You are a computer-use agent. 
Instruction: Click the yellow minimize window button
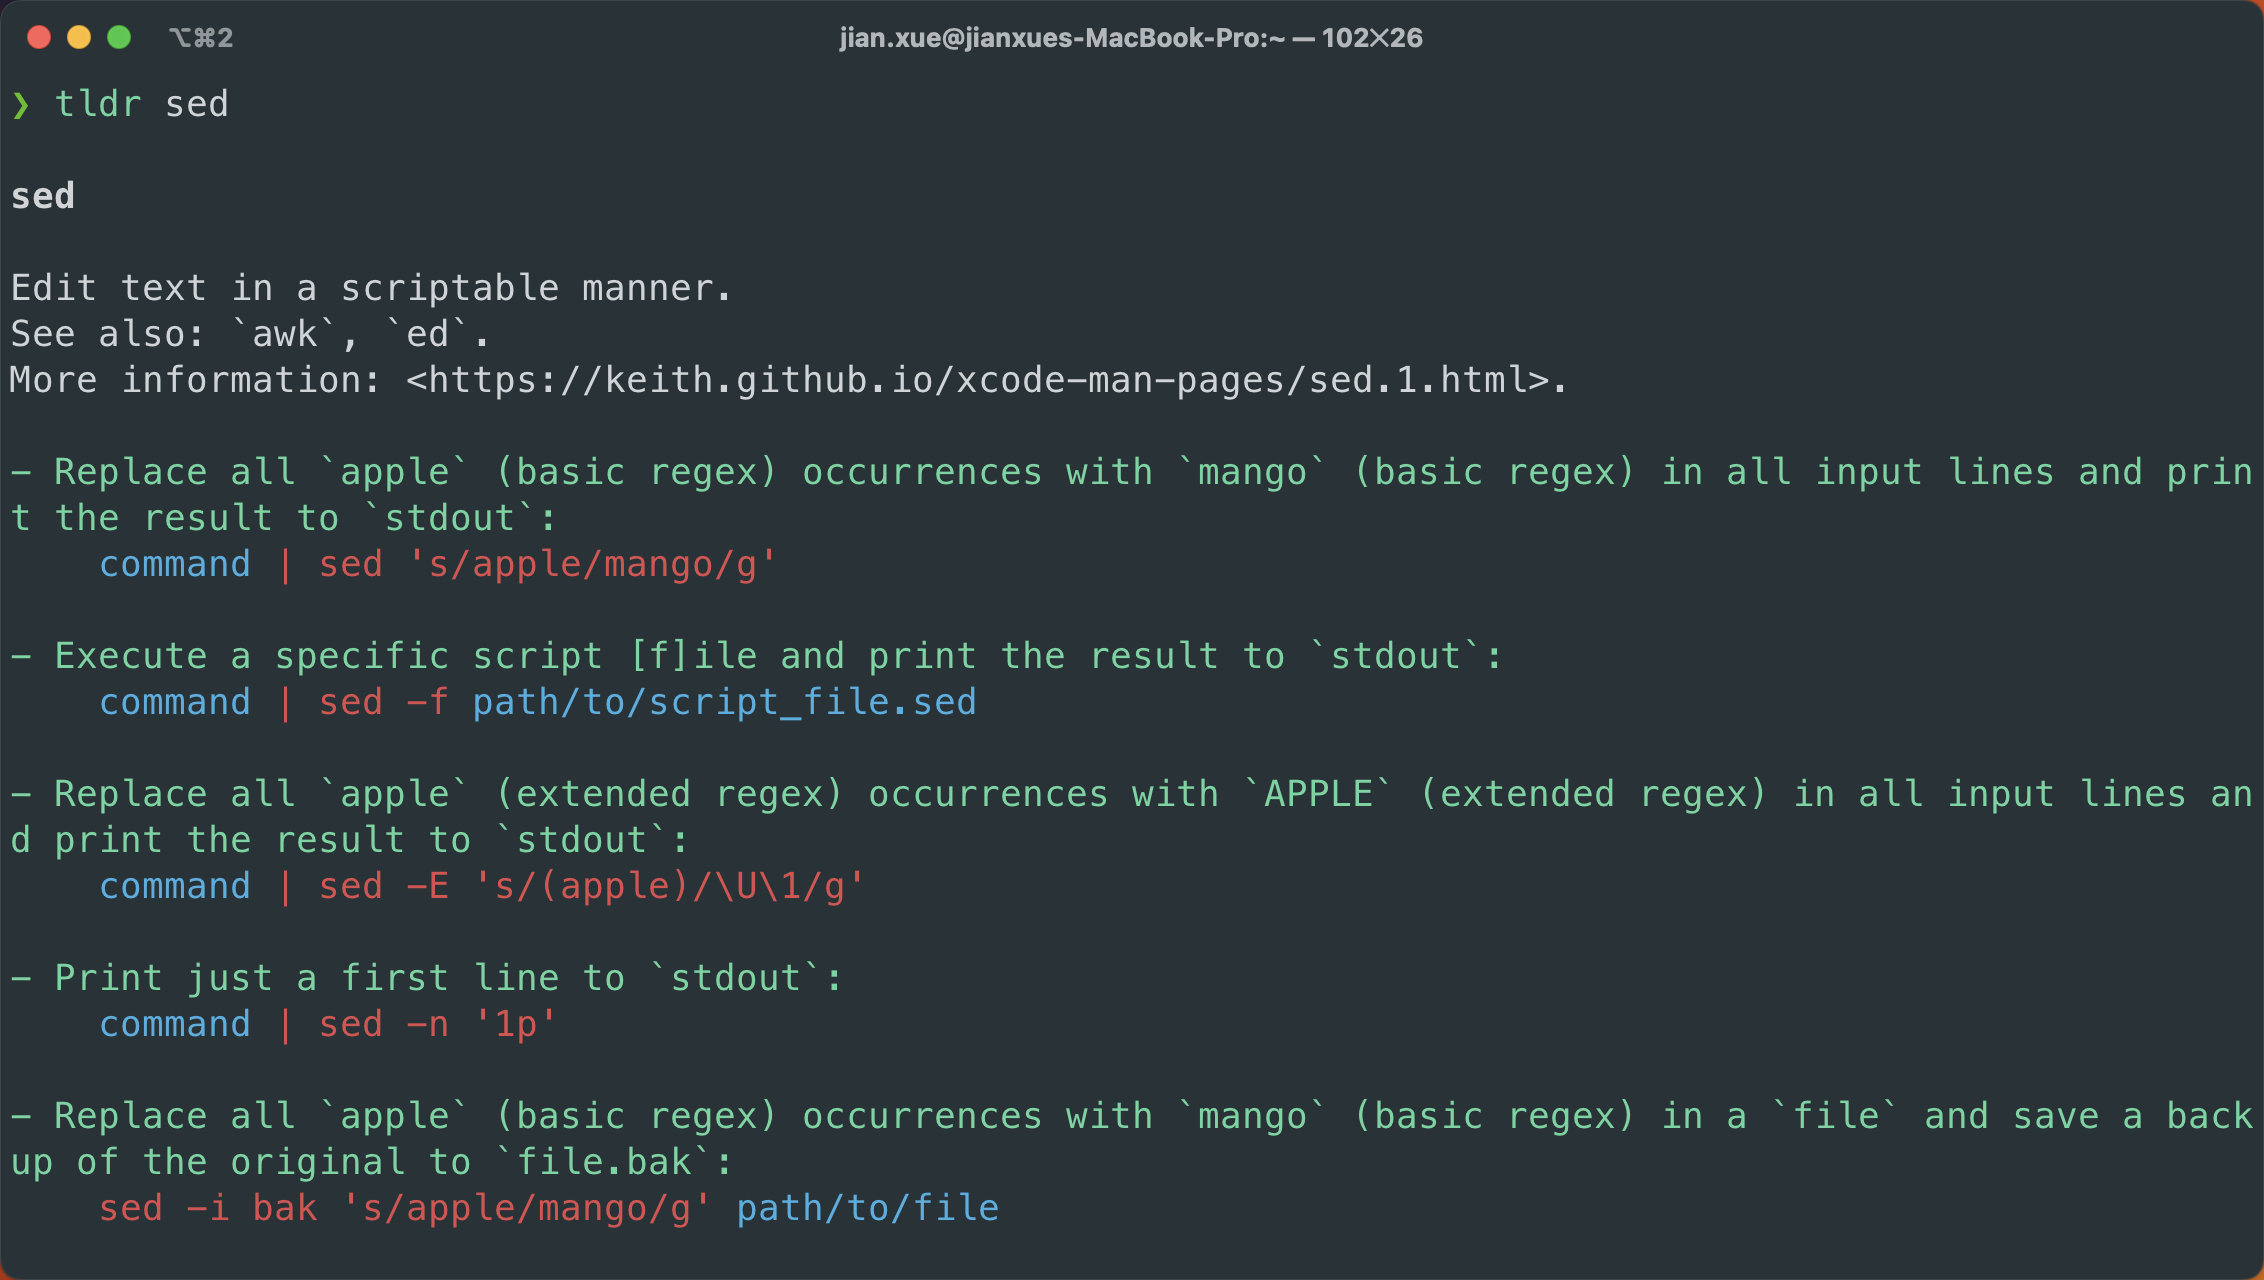(79, 37)
